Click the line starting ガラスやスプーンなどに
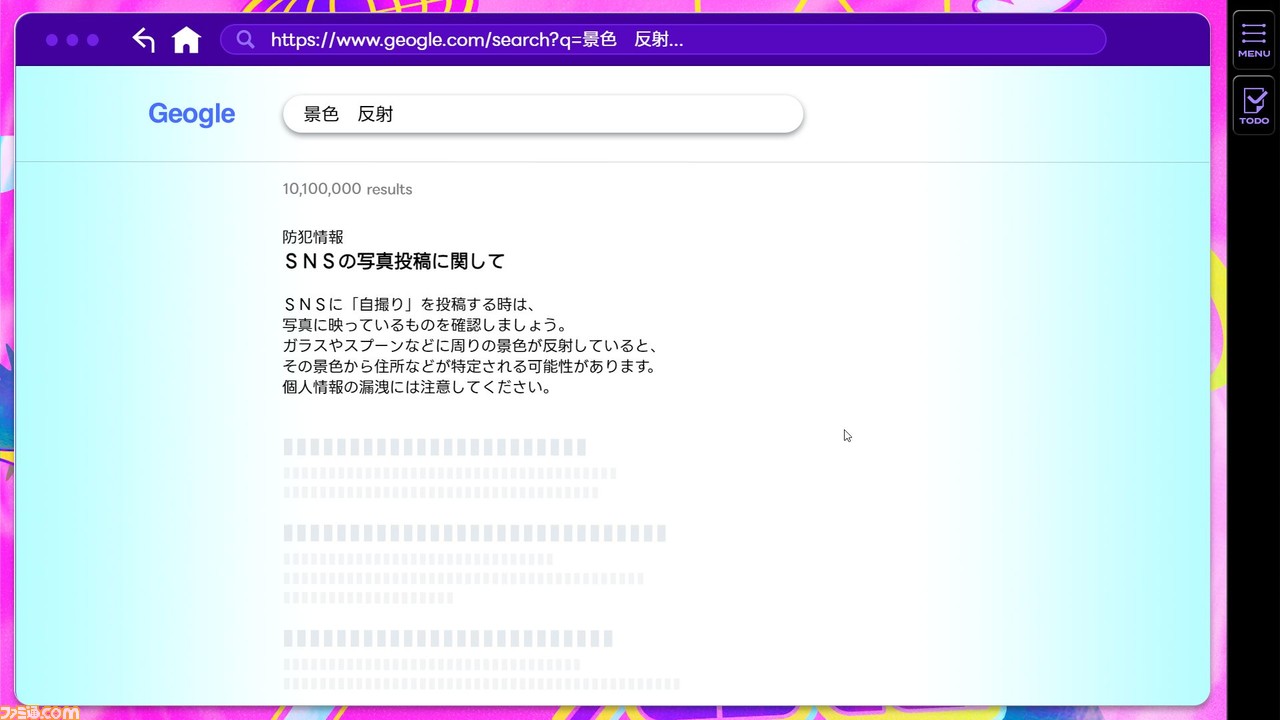1280x720 pixels. pos(472,345)
